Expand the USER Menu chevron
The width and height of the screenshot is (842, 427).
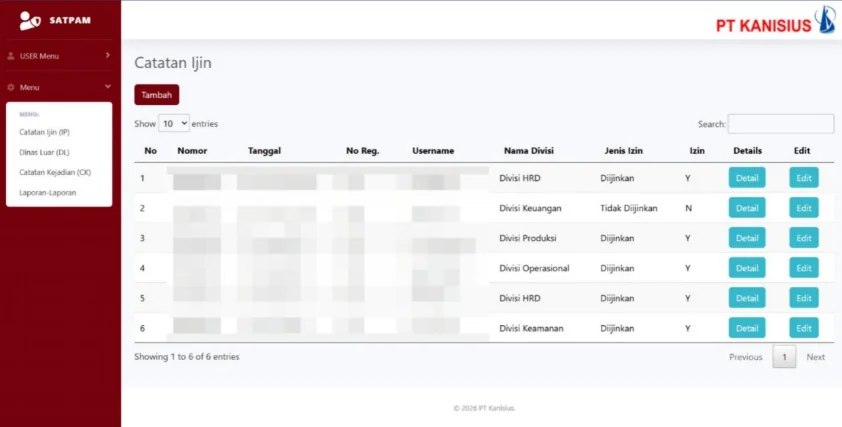click(x=107, y=55)
